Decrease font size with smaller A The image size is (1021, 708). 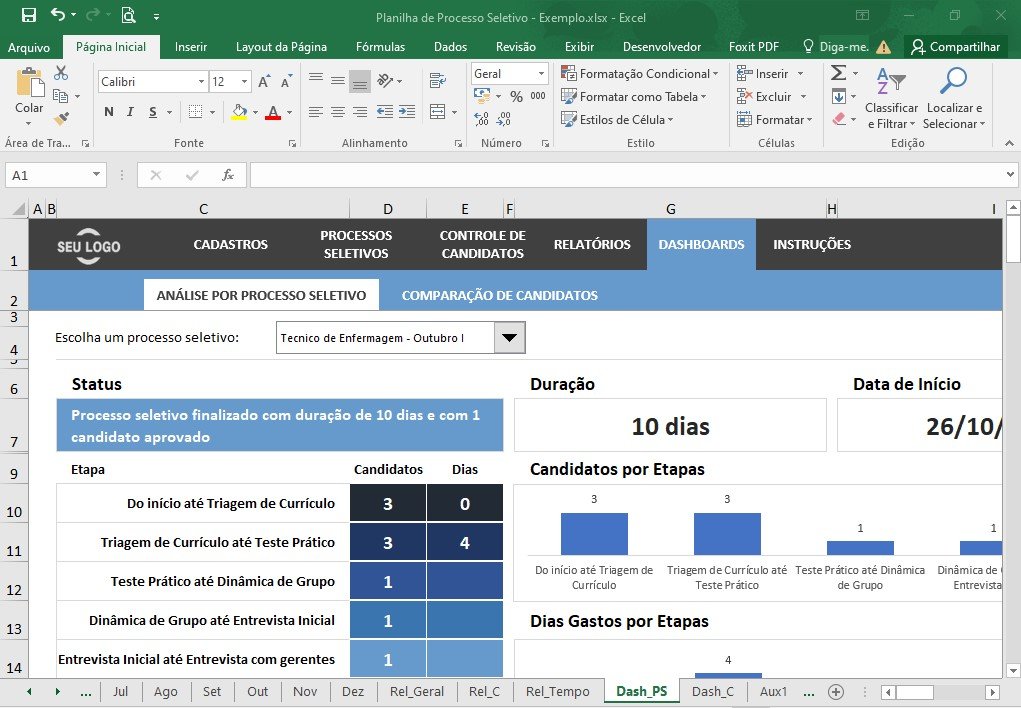[x=286, y=81]
